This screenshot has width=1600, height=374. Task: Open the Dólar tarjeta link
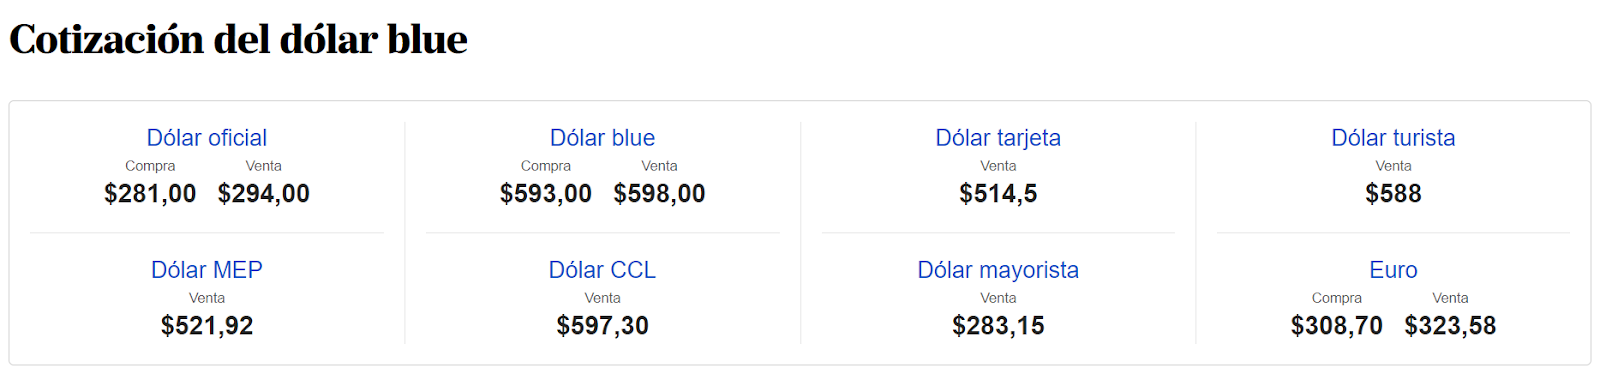coord(998,138)
